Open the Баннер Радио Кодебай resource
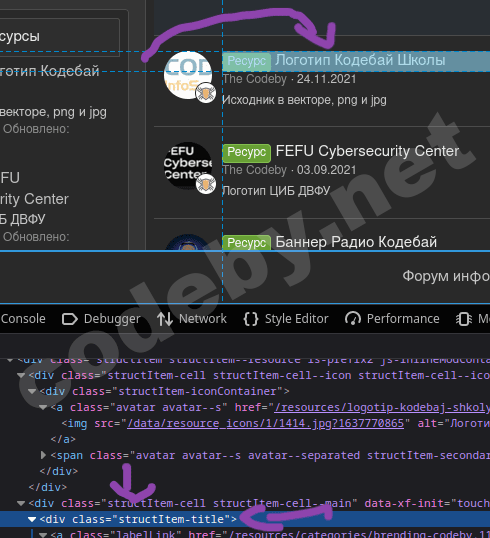Screen dimensions: 490x538 [x=356, y=242]
